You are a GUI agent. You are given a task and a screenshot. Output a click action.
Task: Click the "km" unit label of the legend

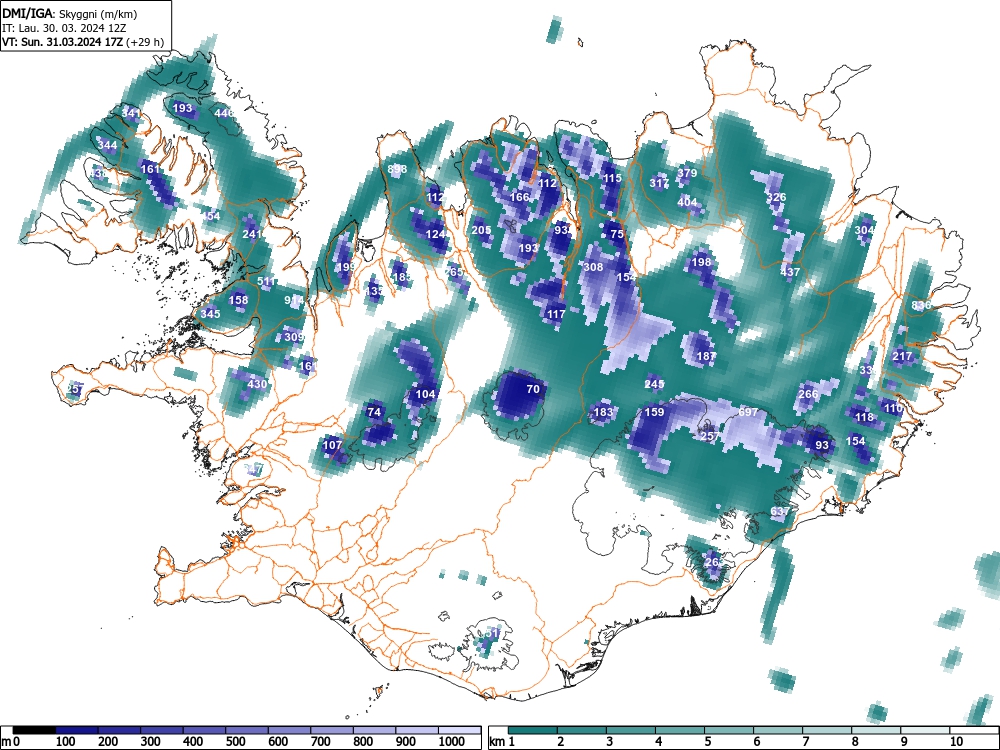497,742
